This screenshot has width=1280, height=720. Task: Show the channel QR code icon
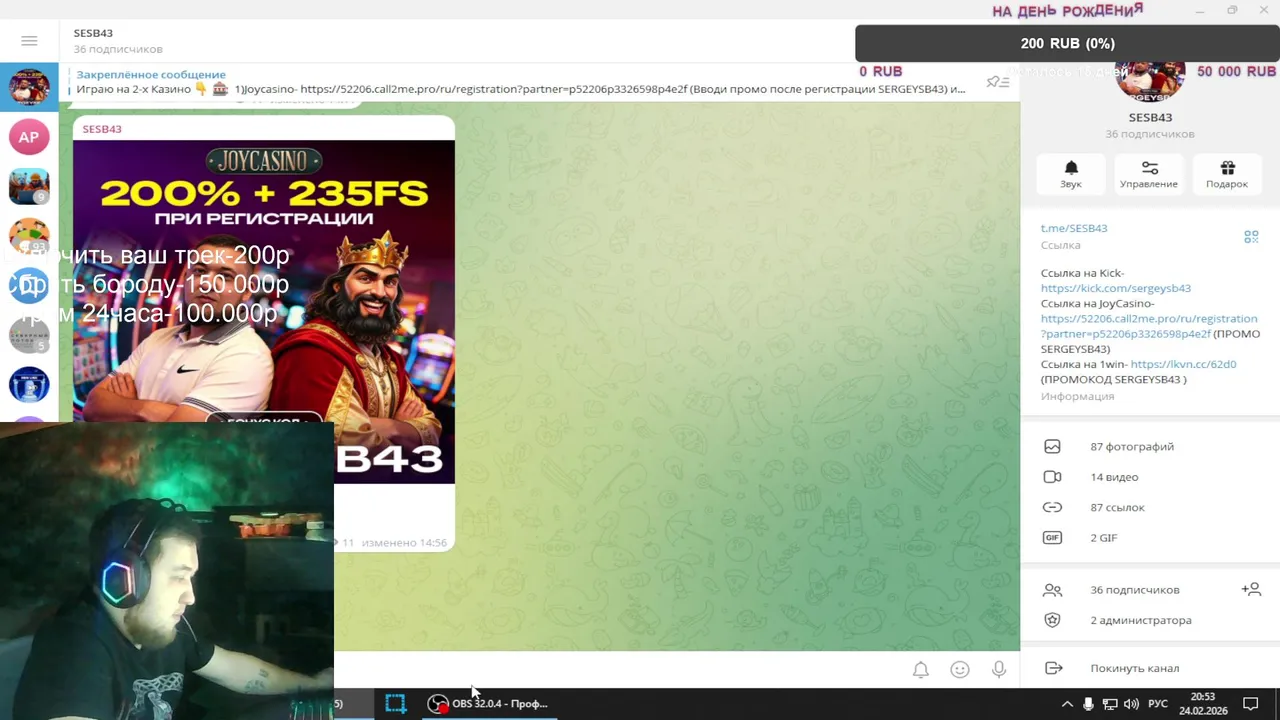tap(1251, 237)
